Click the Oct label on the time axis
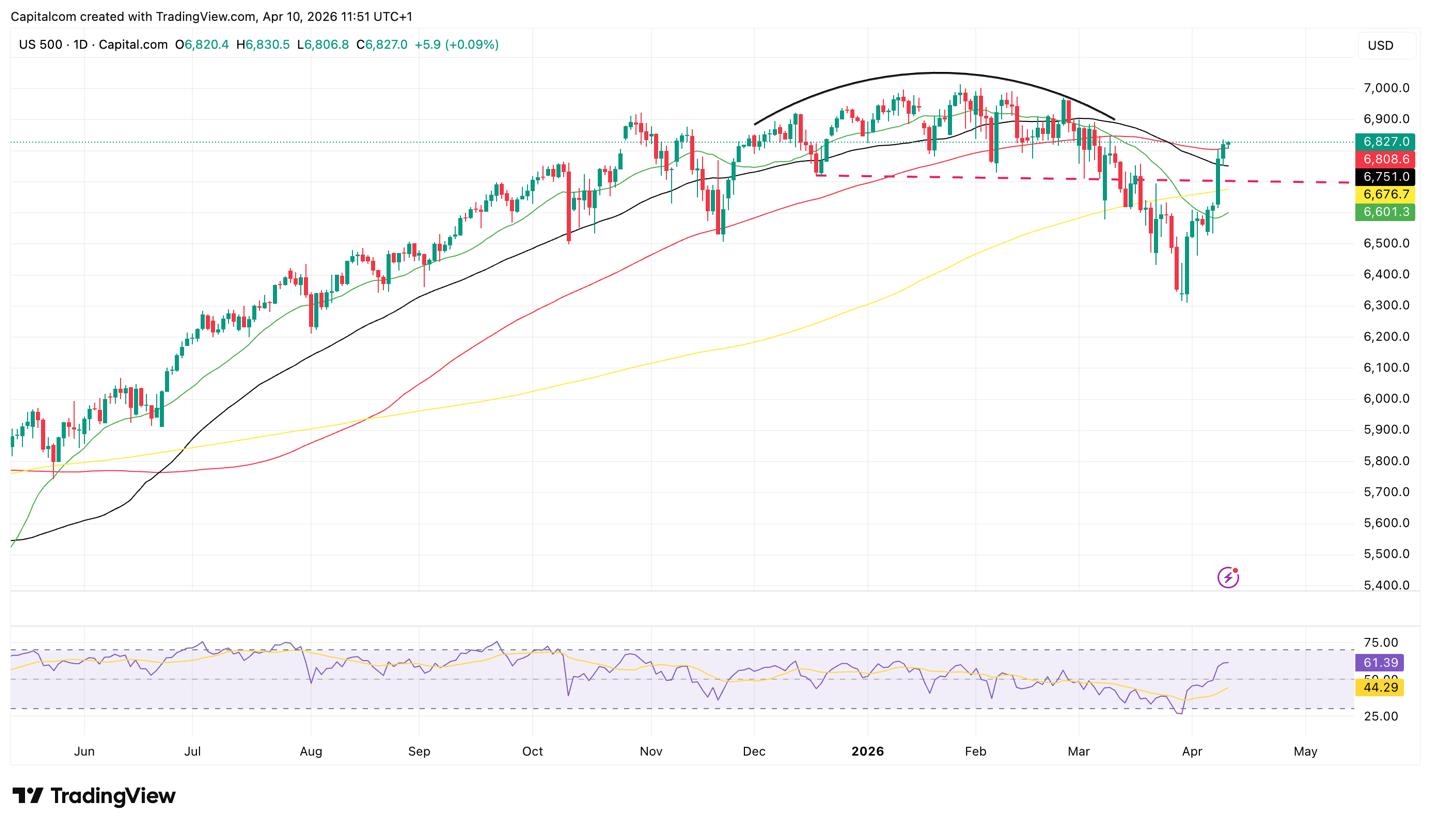Image resolution: width=1431 pixels, height=827 pixels. pyautogui.click(x=532, y=751)
